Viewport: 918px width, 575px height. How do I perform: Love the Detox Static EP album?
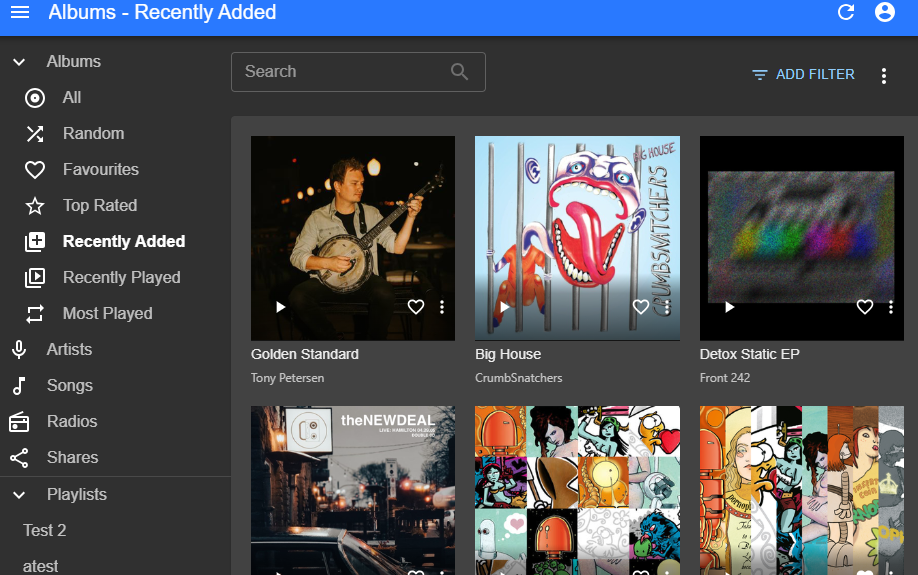(x=865, y=307)
